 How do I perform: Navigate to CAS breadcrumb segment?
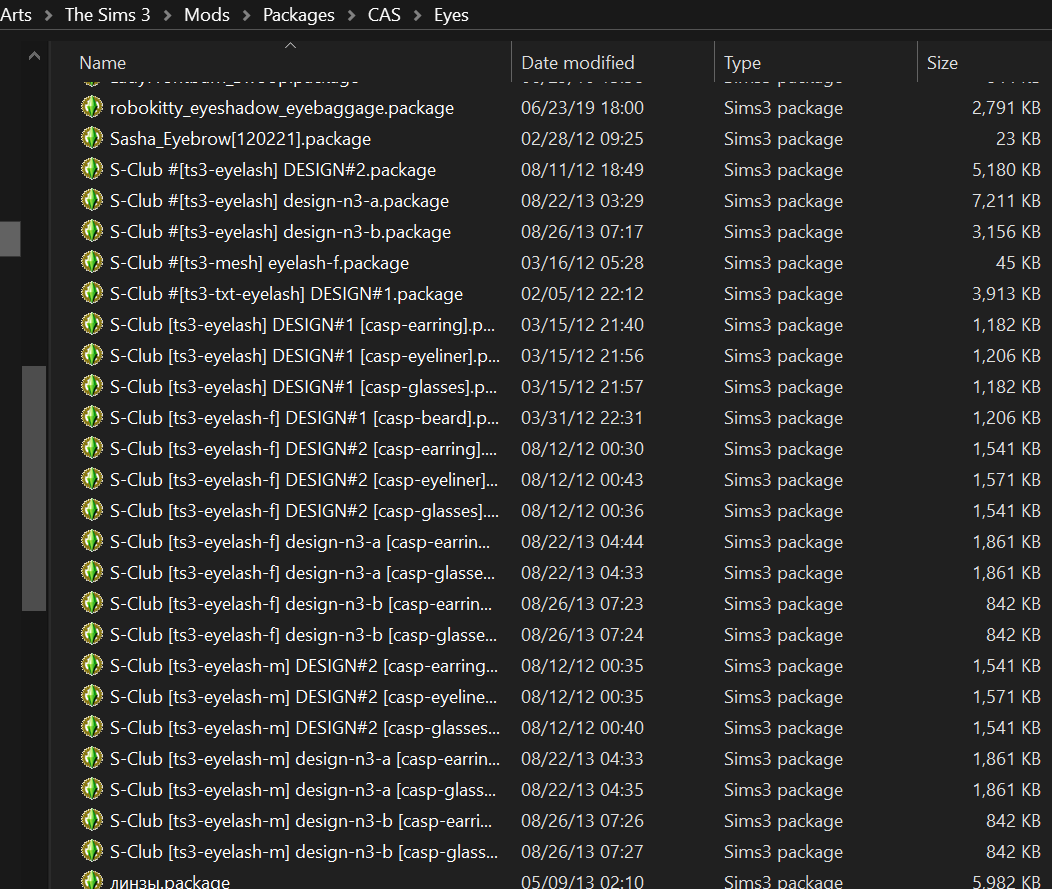pyautogui.click(x=384, y=15)
